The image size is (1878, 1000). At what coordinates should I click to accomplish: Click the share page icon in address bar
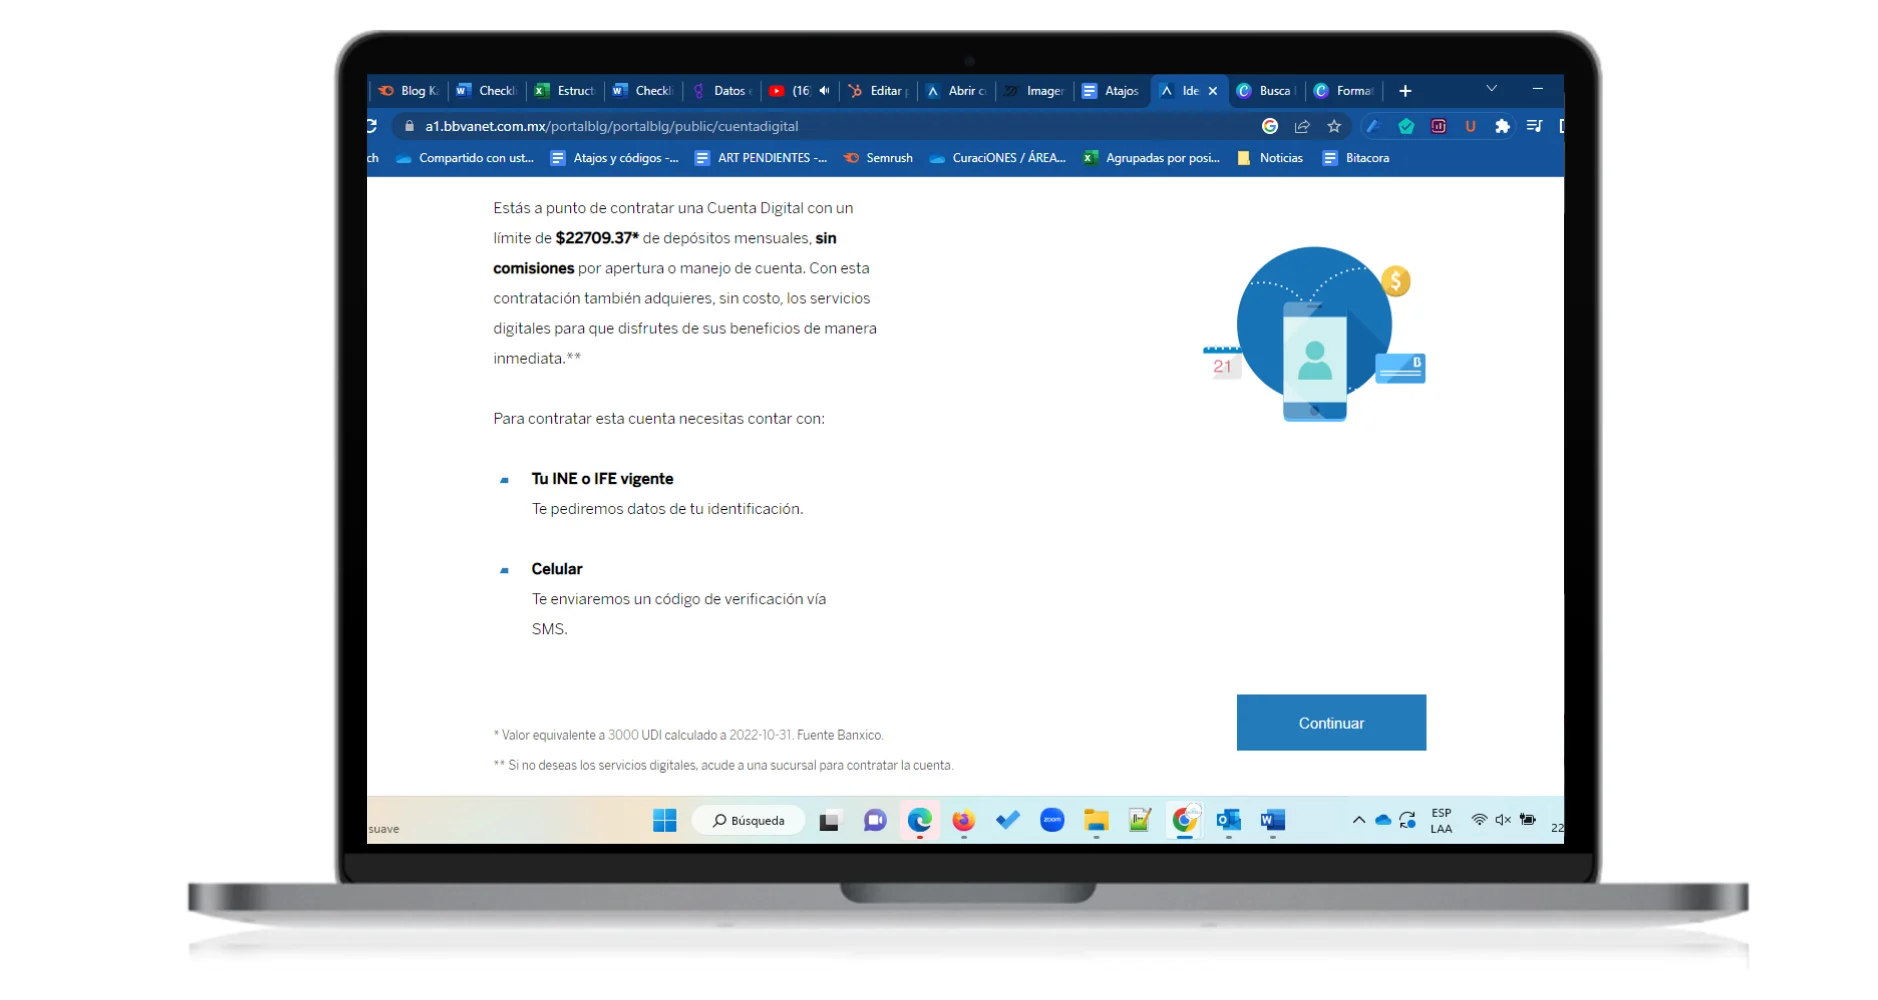[1301, 126]
